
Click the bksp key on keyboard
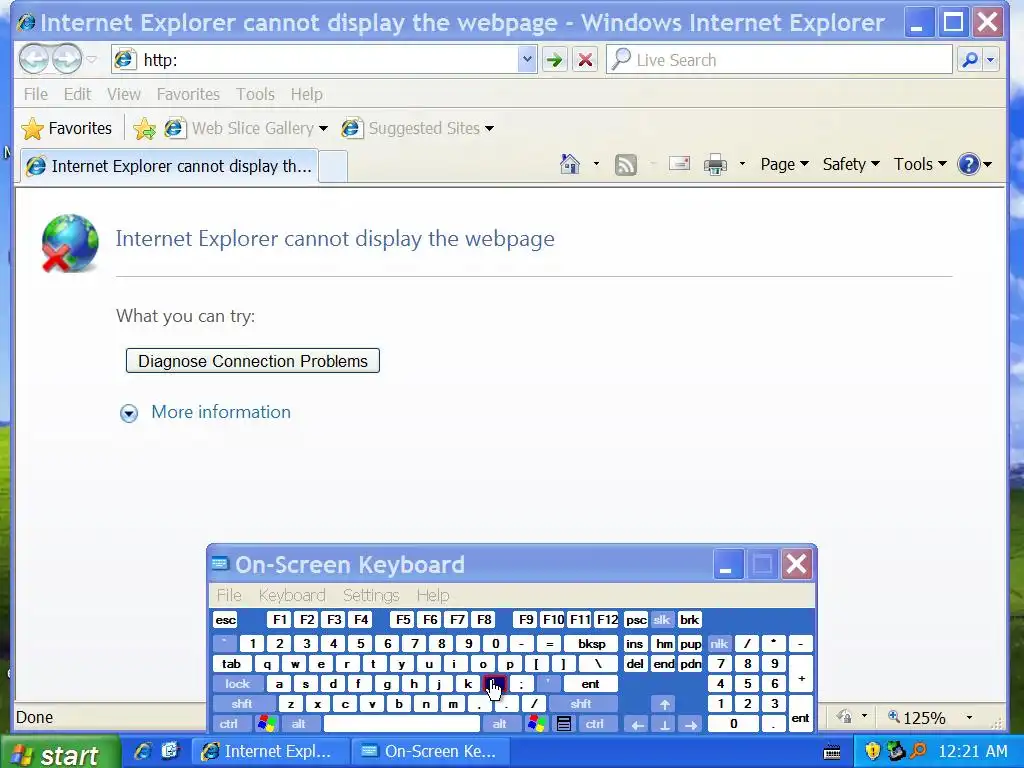point(591,644)
